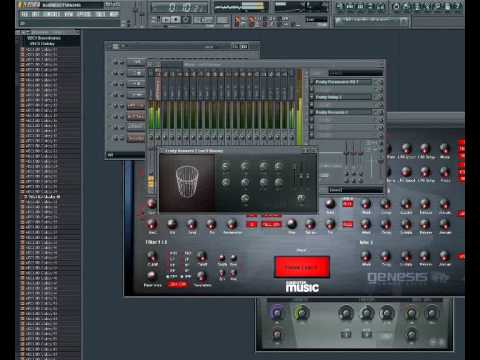Open the OPTIONS menu

(x=83, y=14)
